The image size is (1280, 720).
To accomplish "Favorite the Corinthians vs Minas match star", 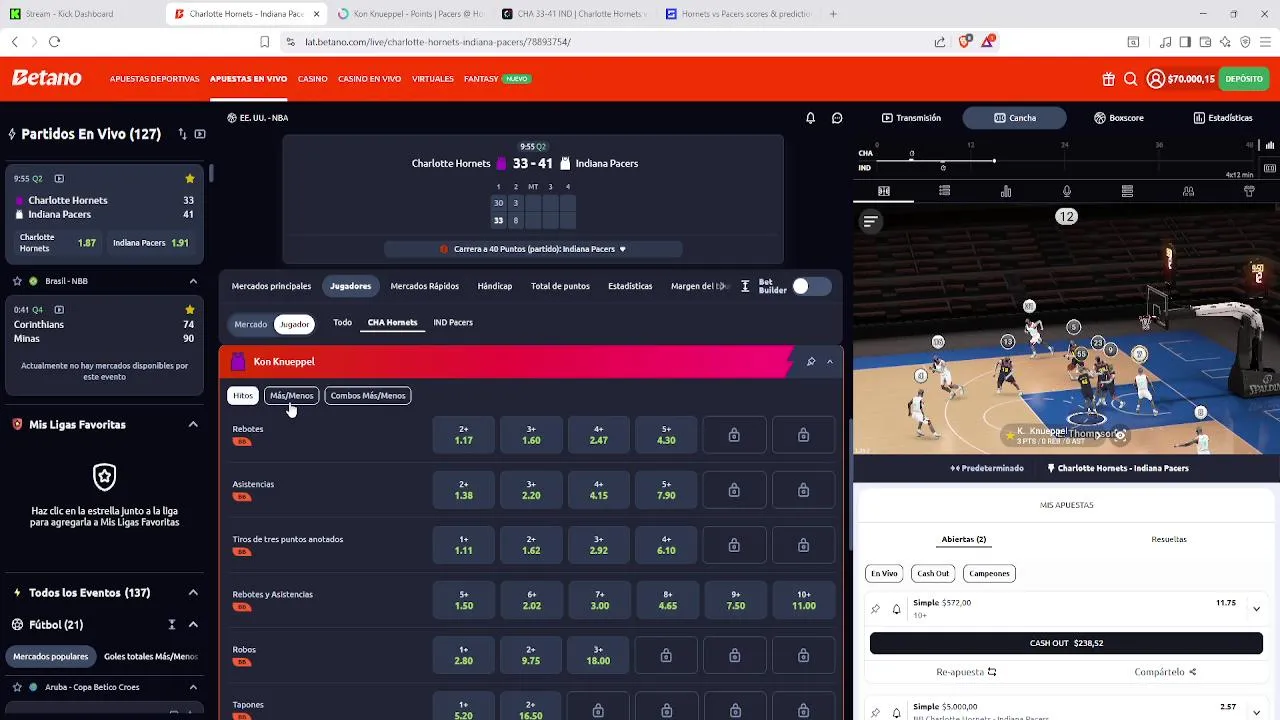I will coord(190,310).
